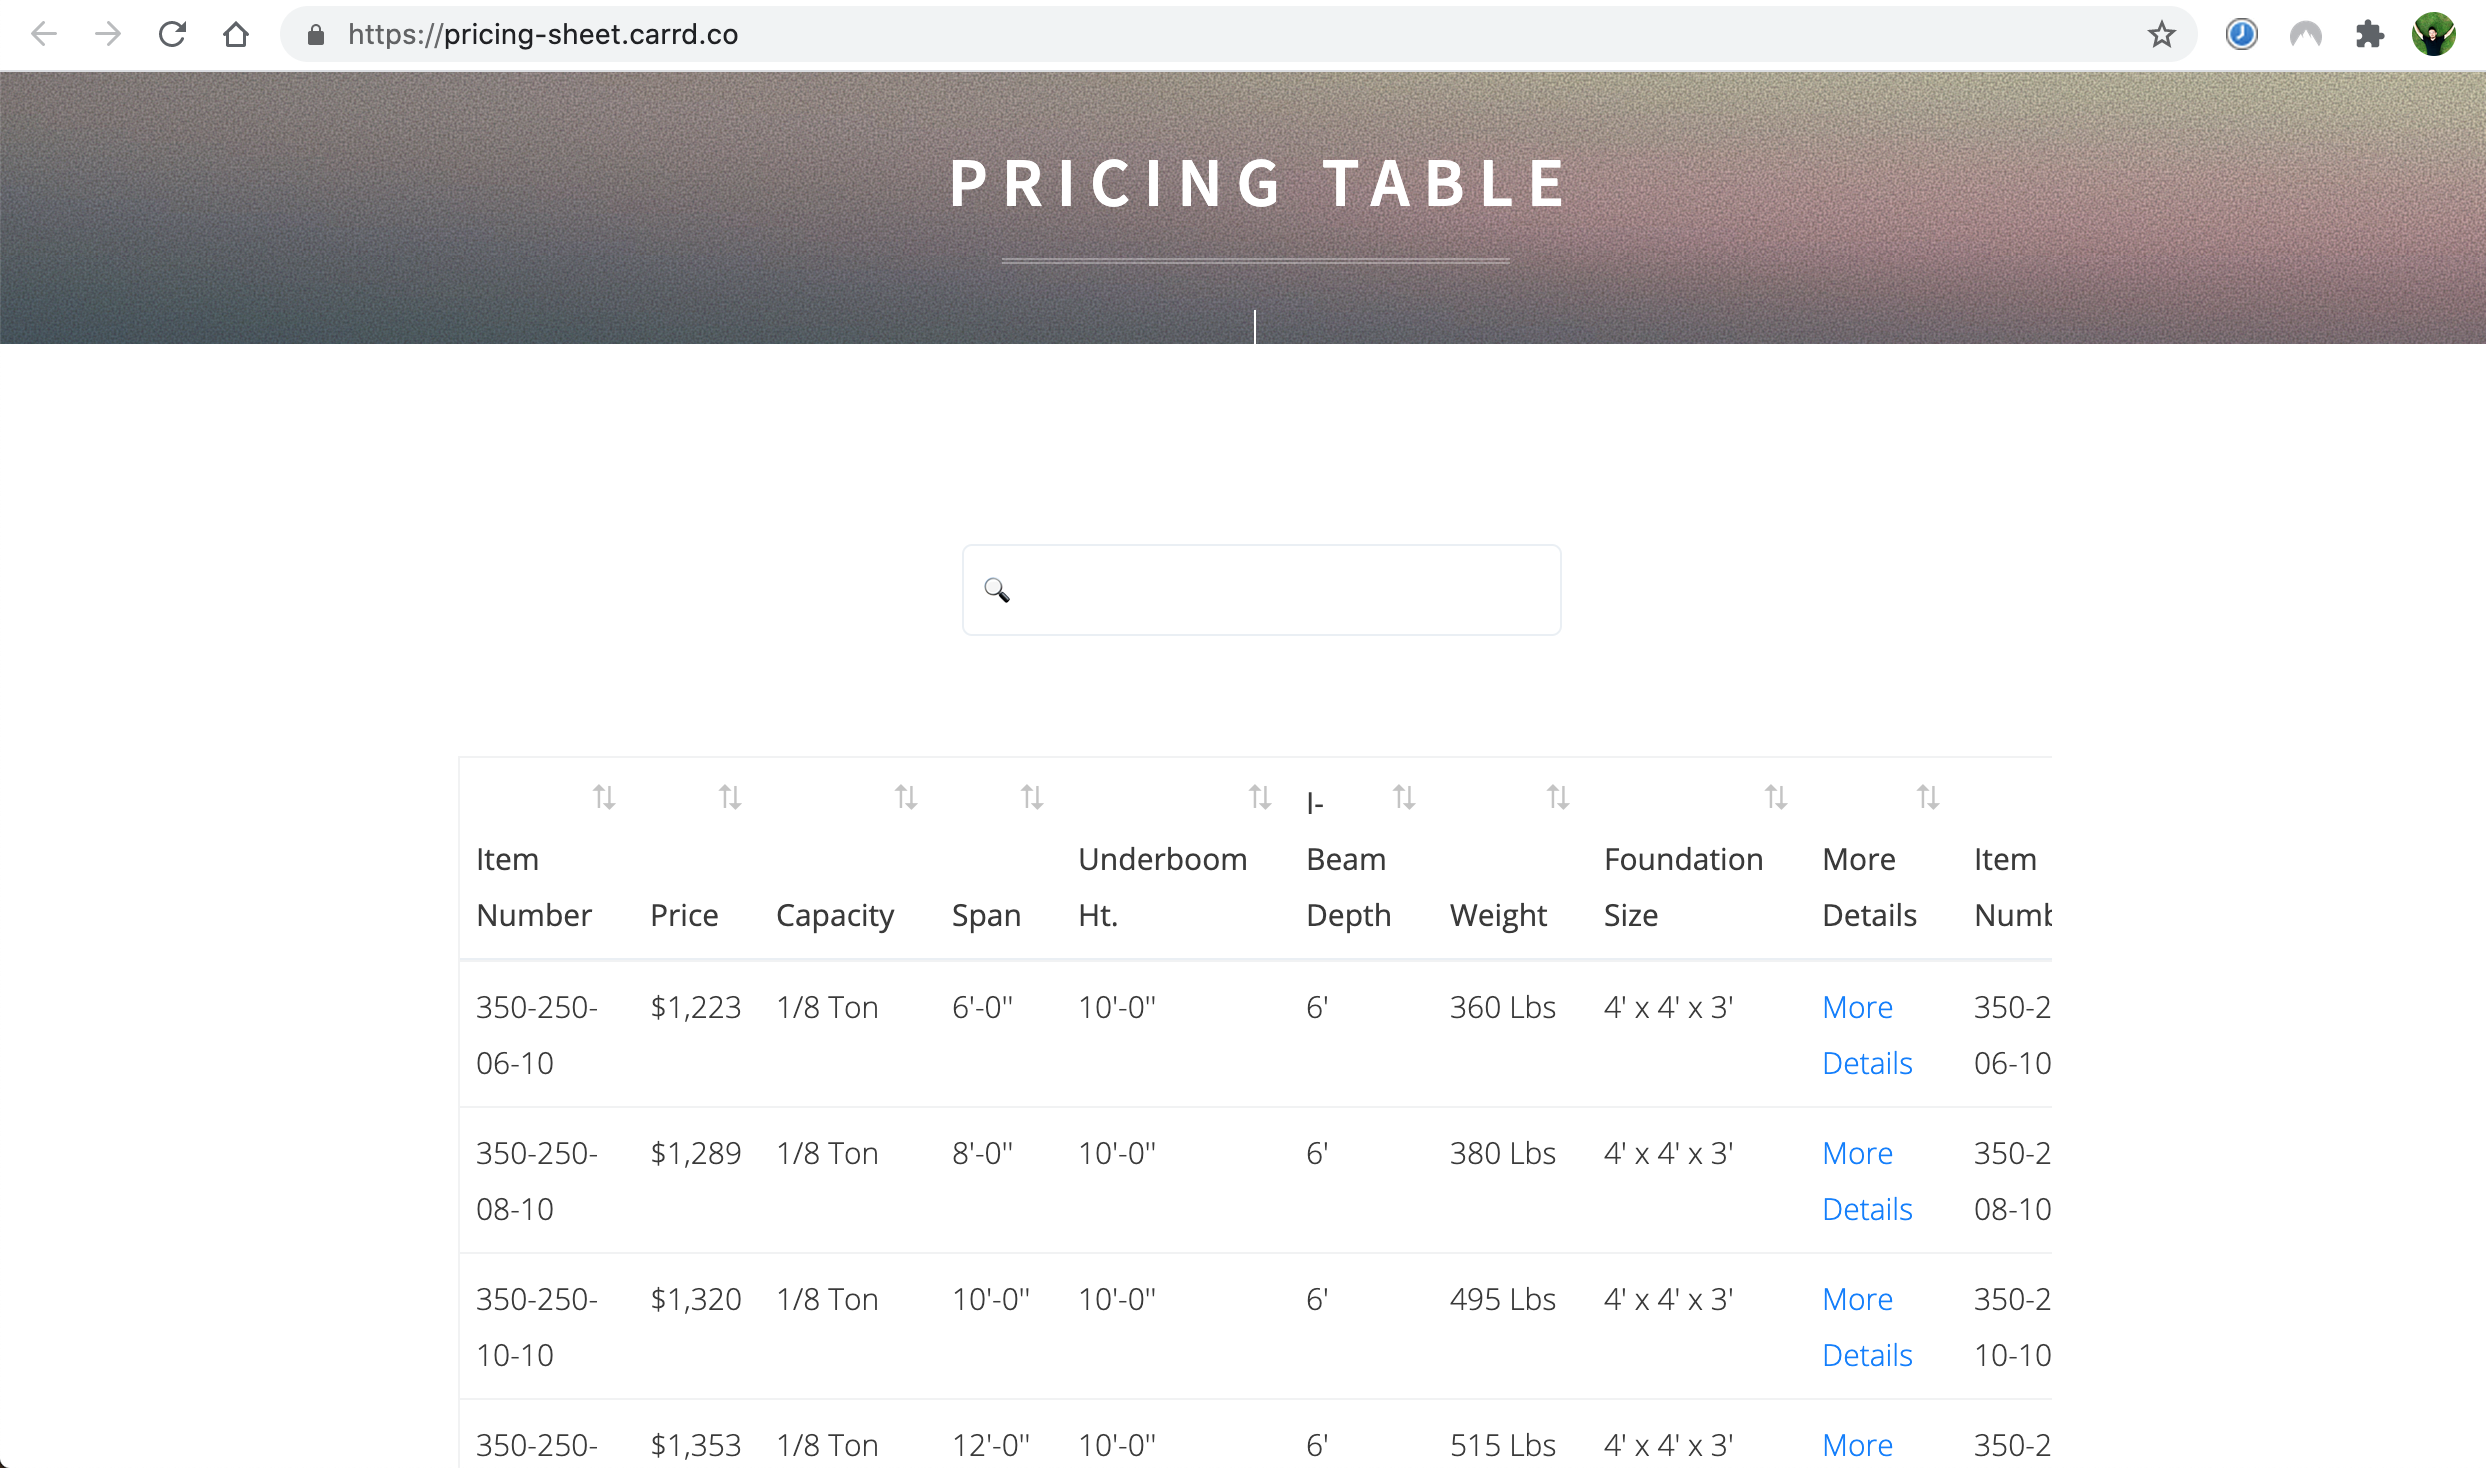This screenshot has height=1468, width=2486.
Task: Sort by the Price column arrows
Action: point(730,797)
